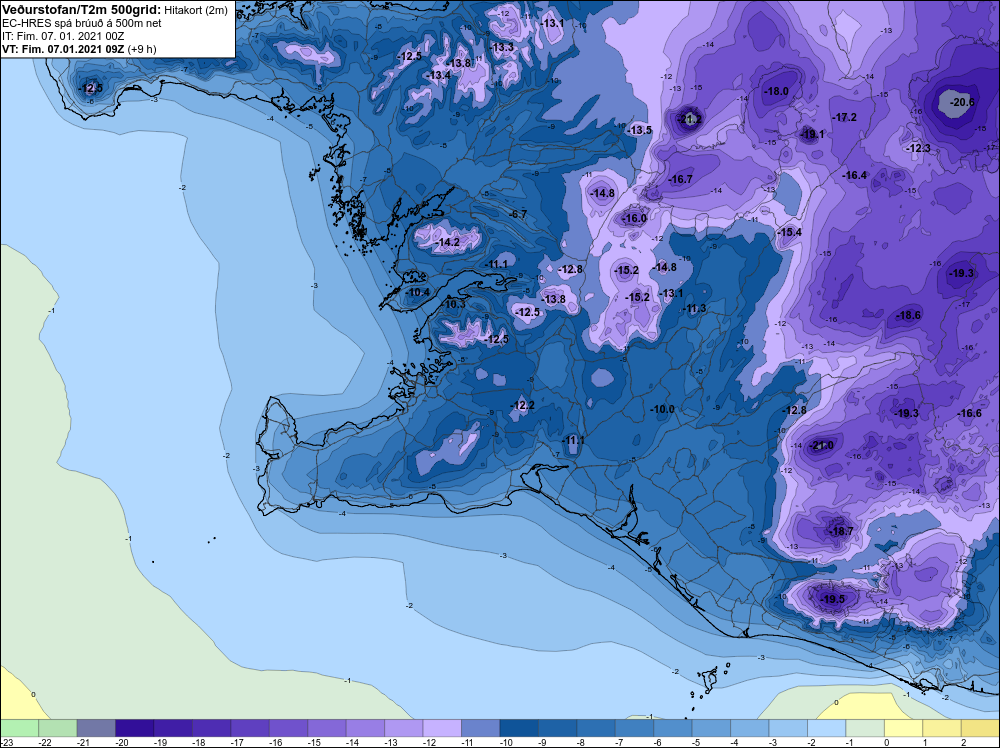The width and height of the screenshot is (1000, 748).
Task: Click the -21.0 temperature reading
Action: coord(821,446)
